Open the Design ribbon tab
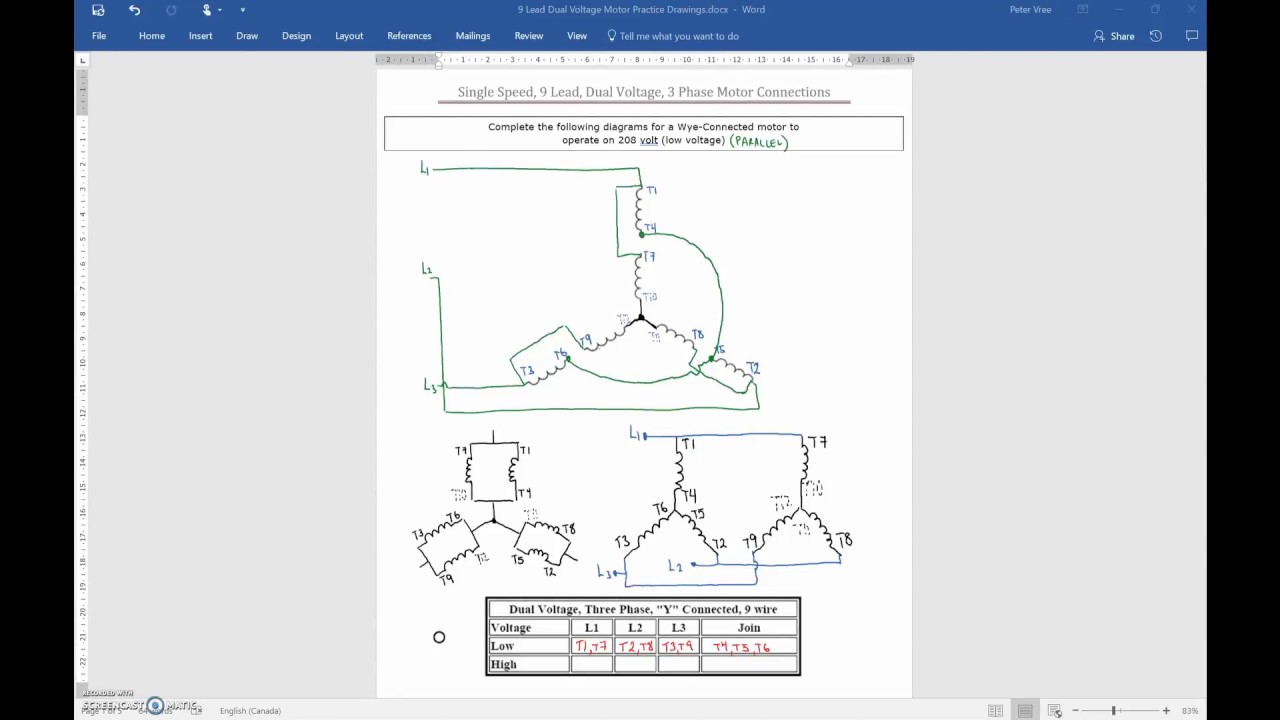This screenshot has height=720, width=1280. coord(296,36)
